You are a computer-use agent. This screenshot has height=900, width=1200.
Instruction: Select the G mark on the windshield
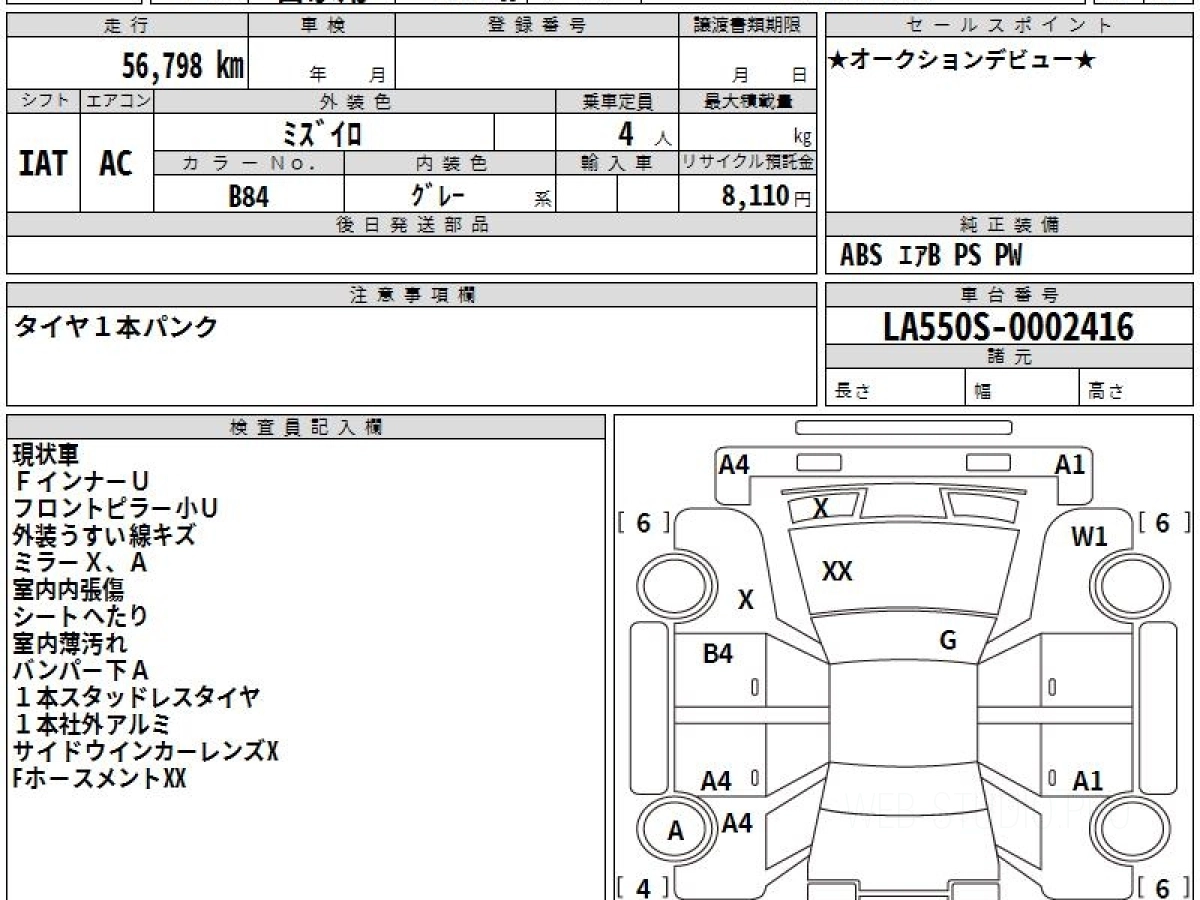pyautogui.click(x=948, y=641)
